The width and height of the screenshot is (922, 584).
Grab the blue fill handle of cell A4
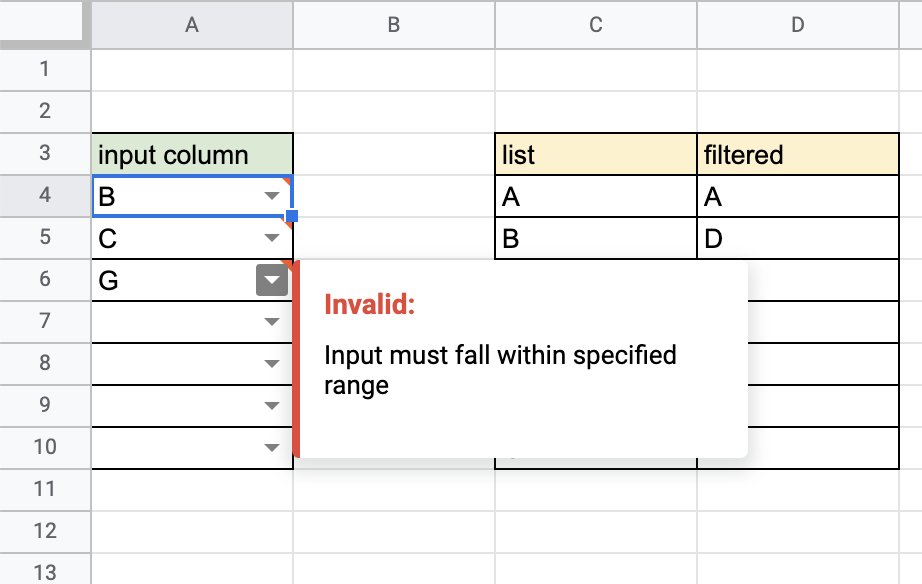coord(292,216)
